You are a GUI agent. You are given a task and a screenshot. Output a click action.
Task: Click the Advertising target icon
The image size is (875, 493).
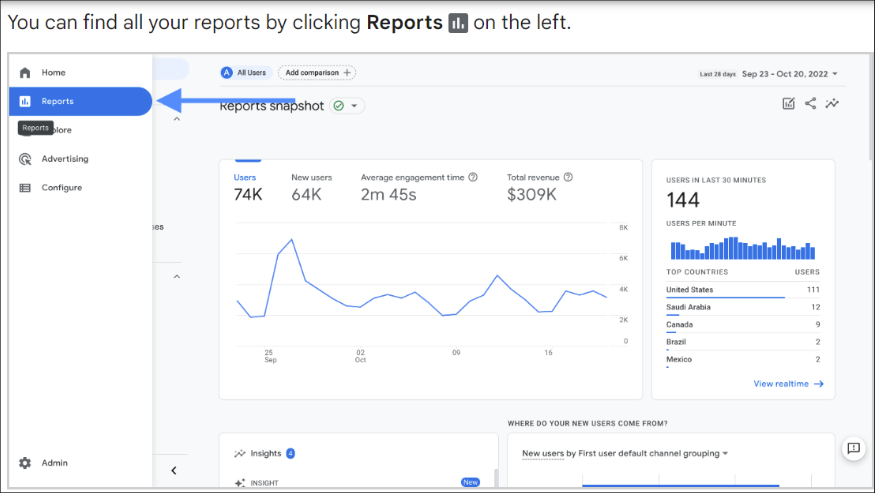(x=25, y=159)
